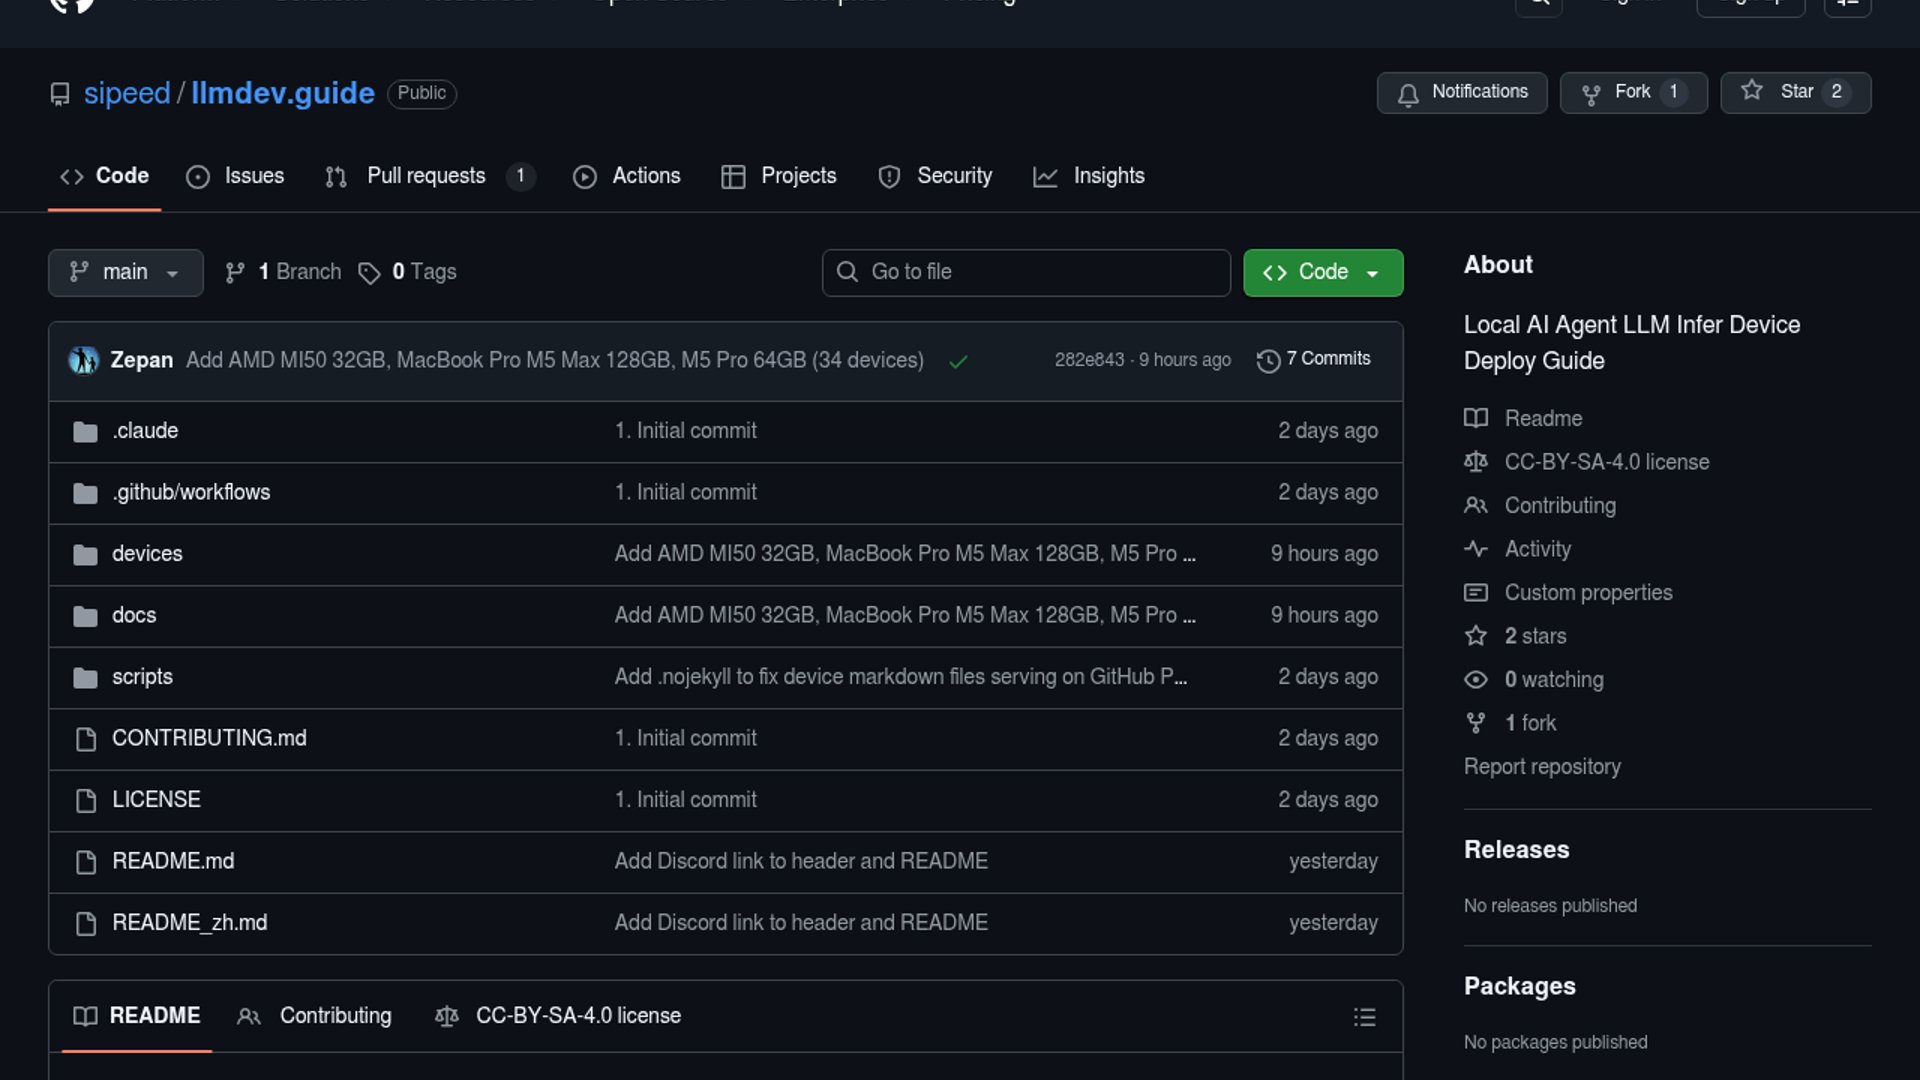Click the README outline list icon

(1364, 1017)
